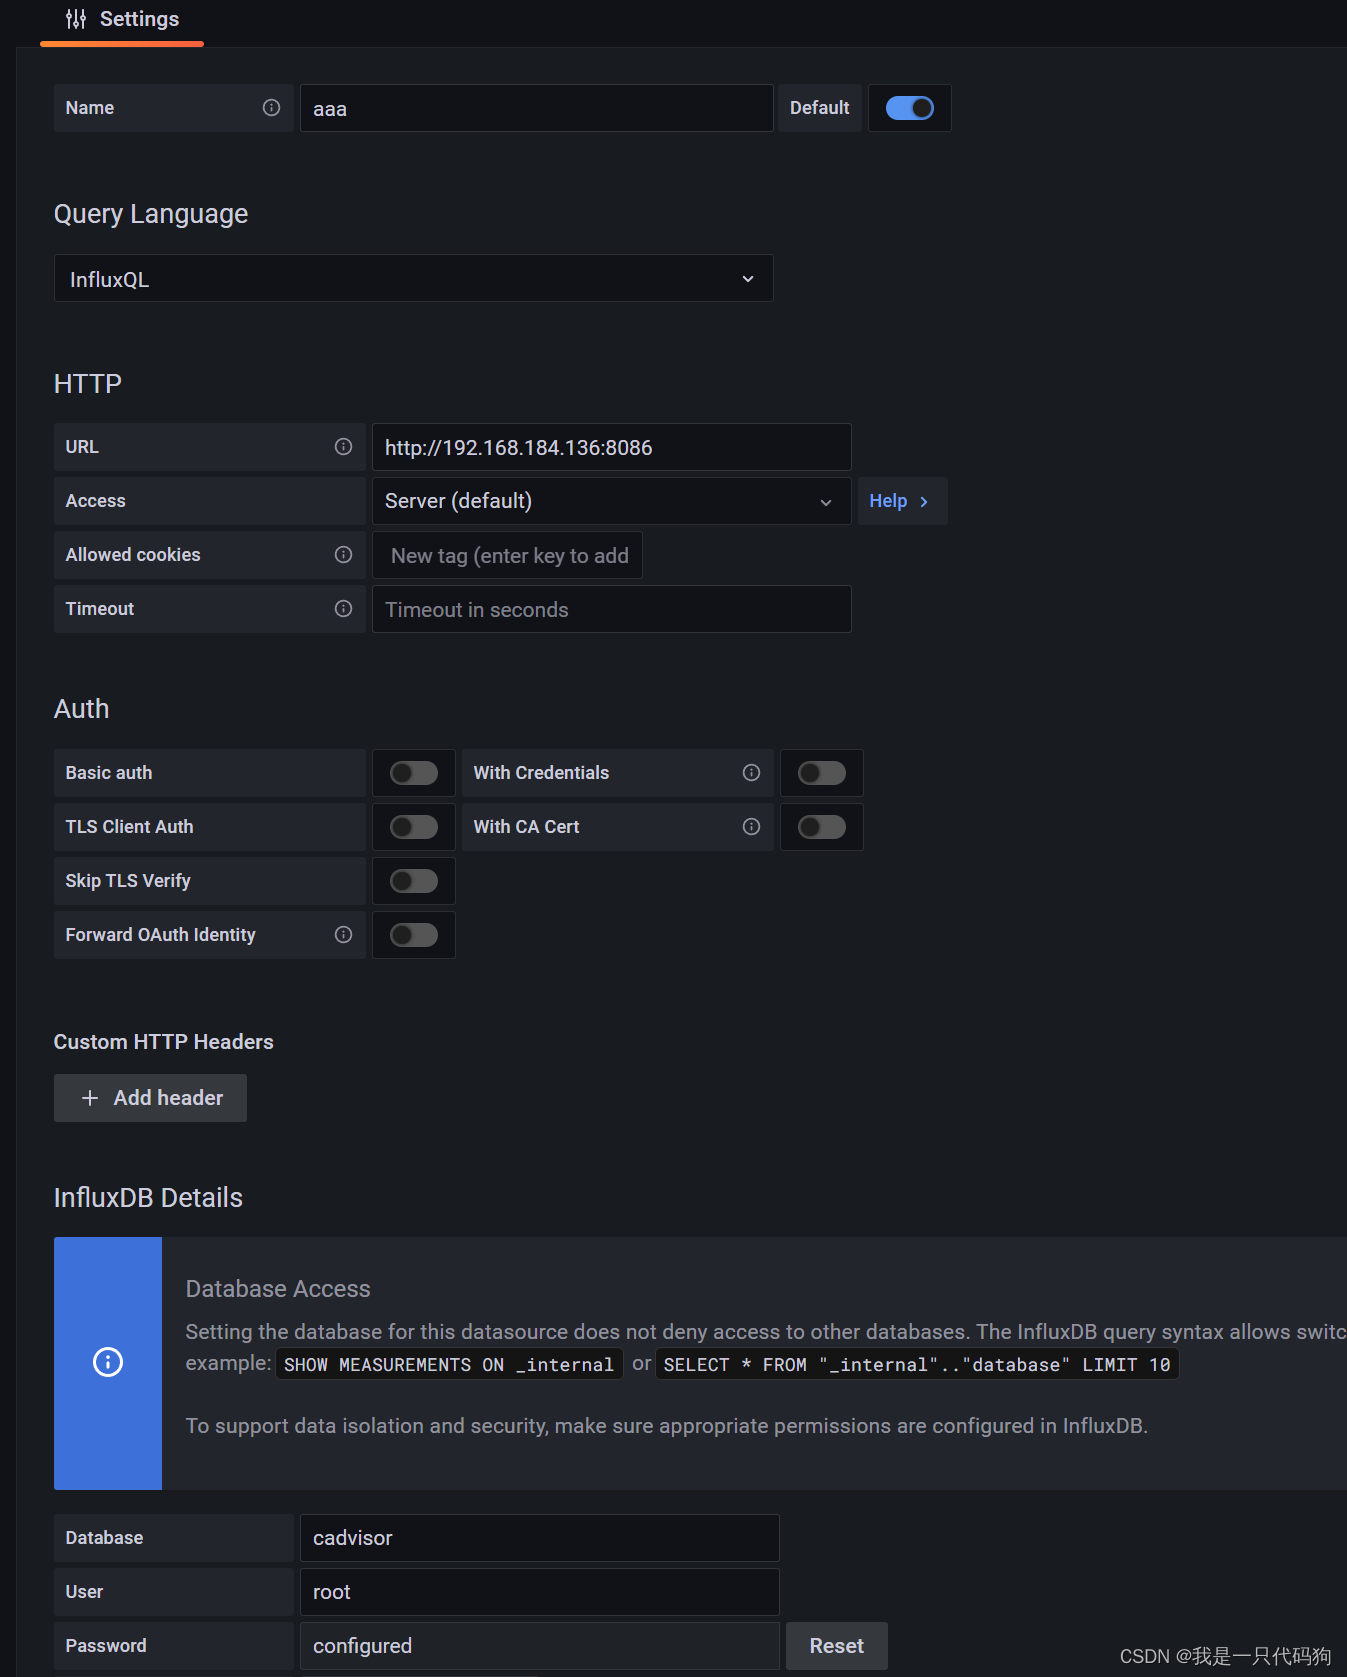The image size is (1347, 1677).
Task: Click the info icon next to Name
Action: tap(271, 108)
